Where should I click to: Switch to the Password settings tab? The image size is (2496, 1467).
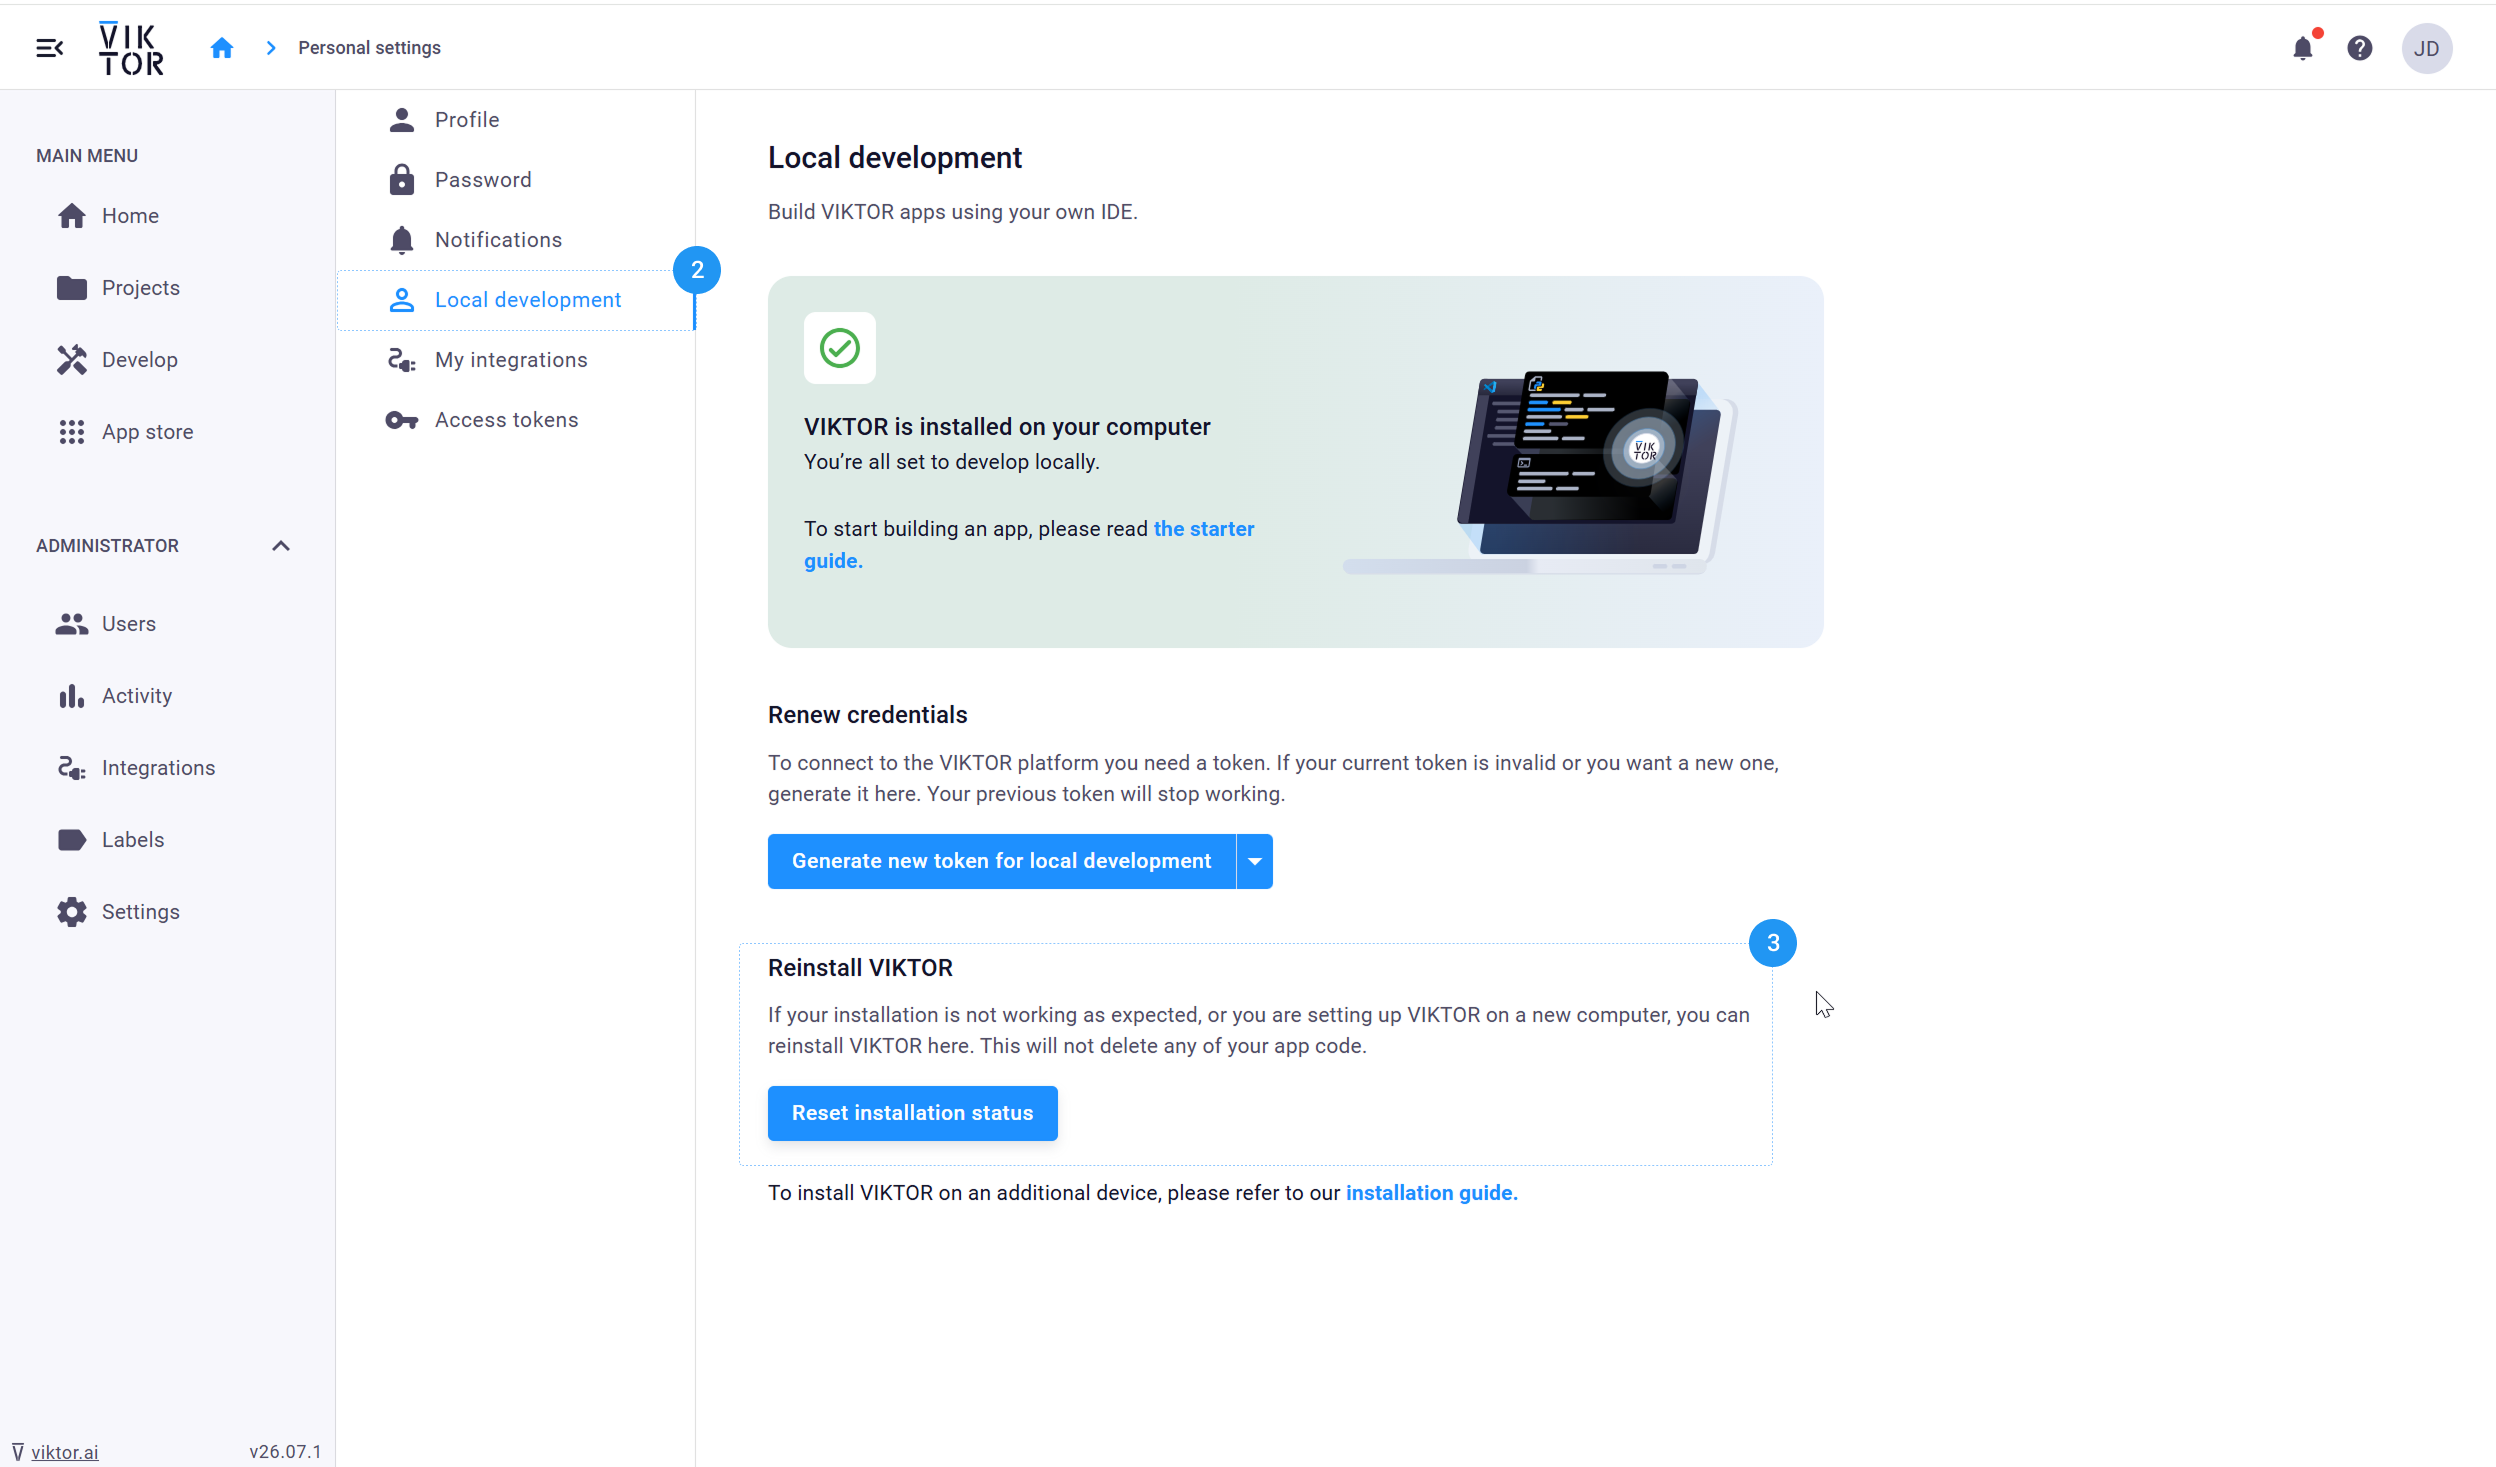(x=516, y=180)
